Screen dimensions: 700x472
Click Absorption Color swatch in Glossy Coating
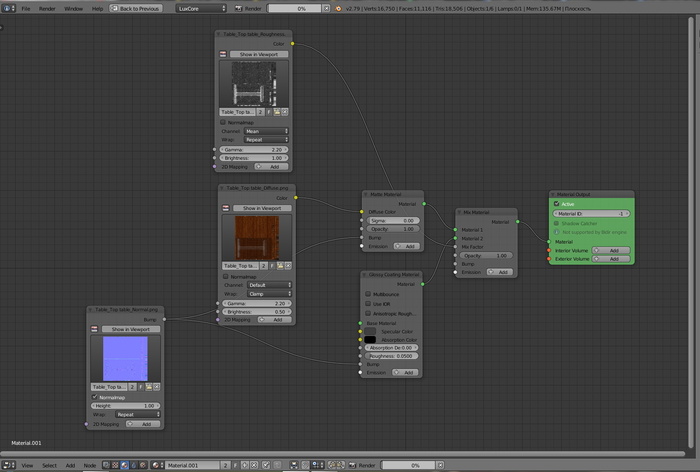371,339
